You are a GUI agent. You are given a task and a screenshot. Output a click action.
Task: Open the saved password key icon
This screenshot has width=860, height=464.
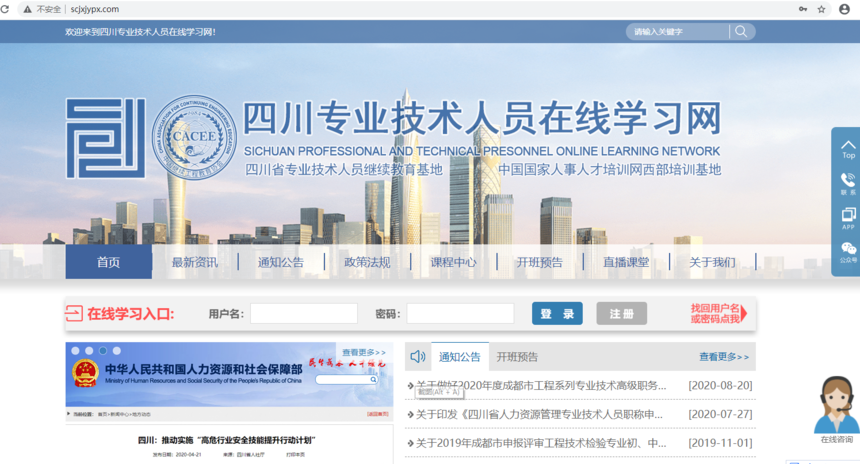coord(803,9)
